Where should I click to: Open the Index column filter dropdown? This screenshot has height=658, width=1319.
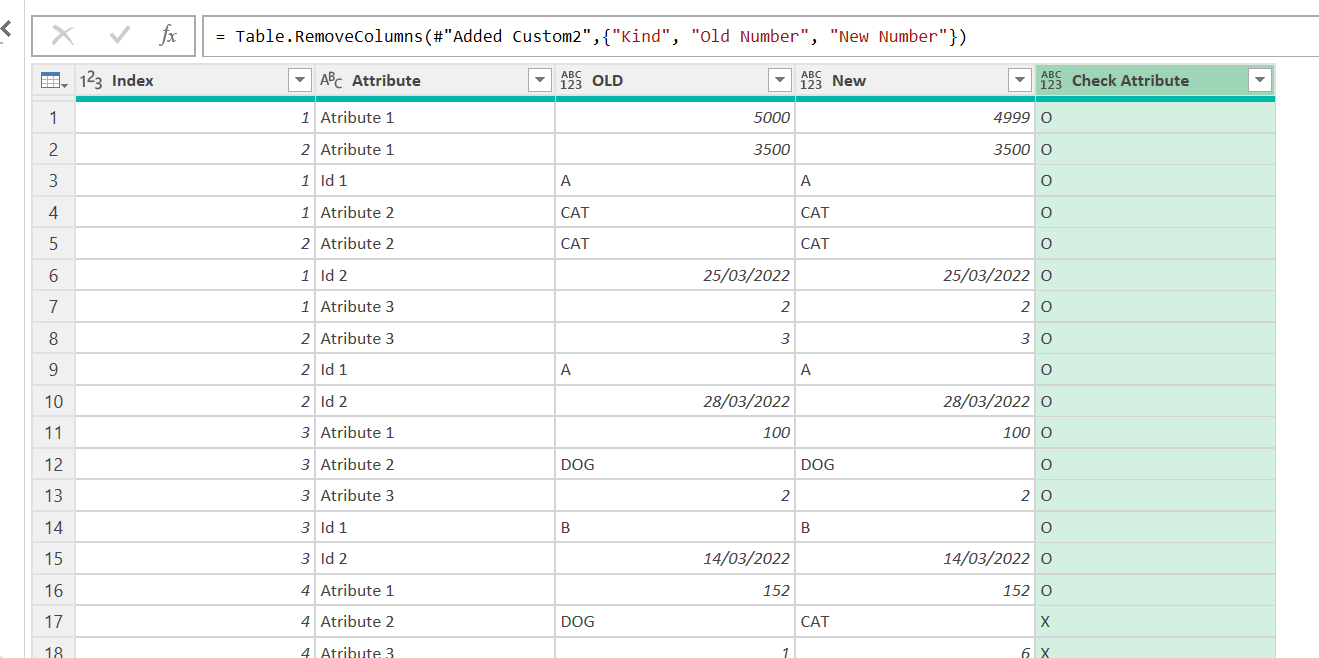299,81
